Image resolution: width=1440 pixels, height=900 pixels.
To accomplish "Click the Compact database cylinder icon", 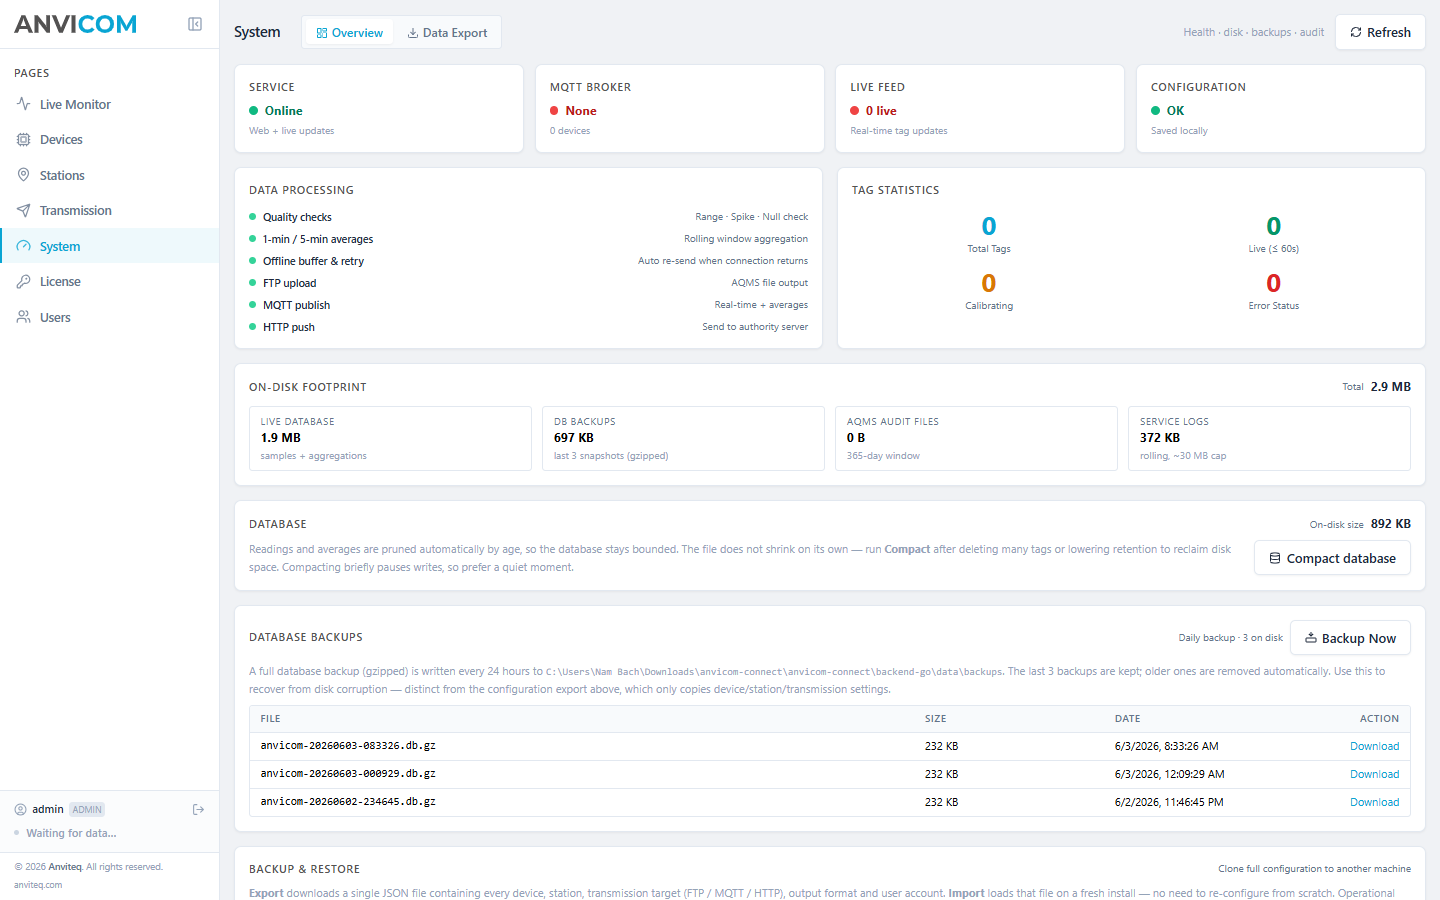I will [x=1275, y=558].
